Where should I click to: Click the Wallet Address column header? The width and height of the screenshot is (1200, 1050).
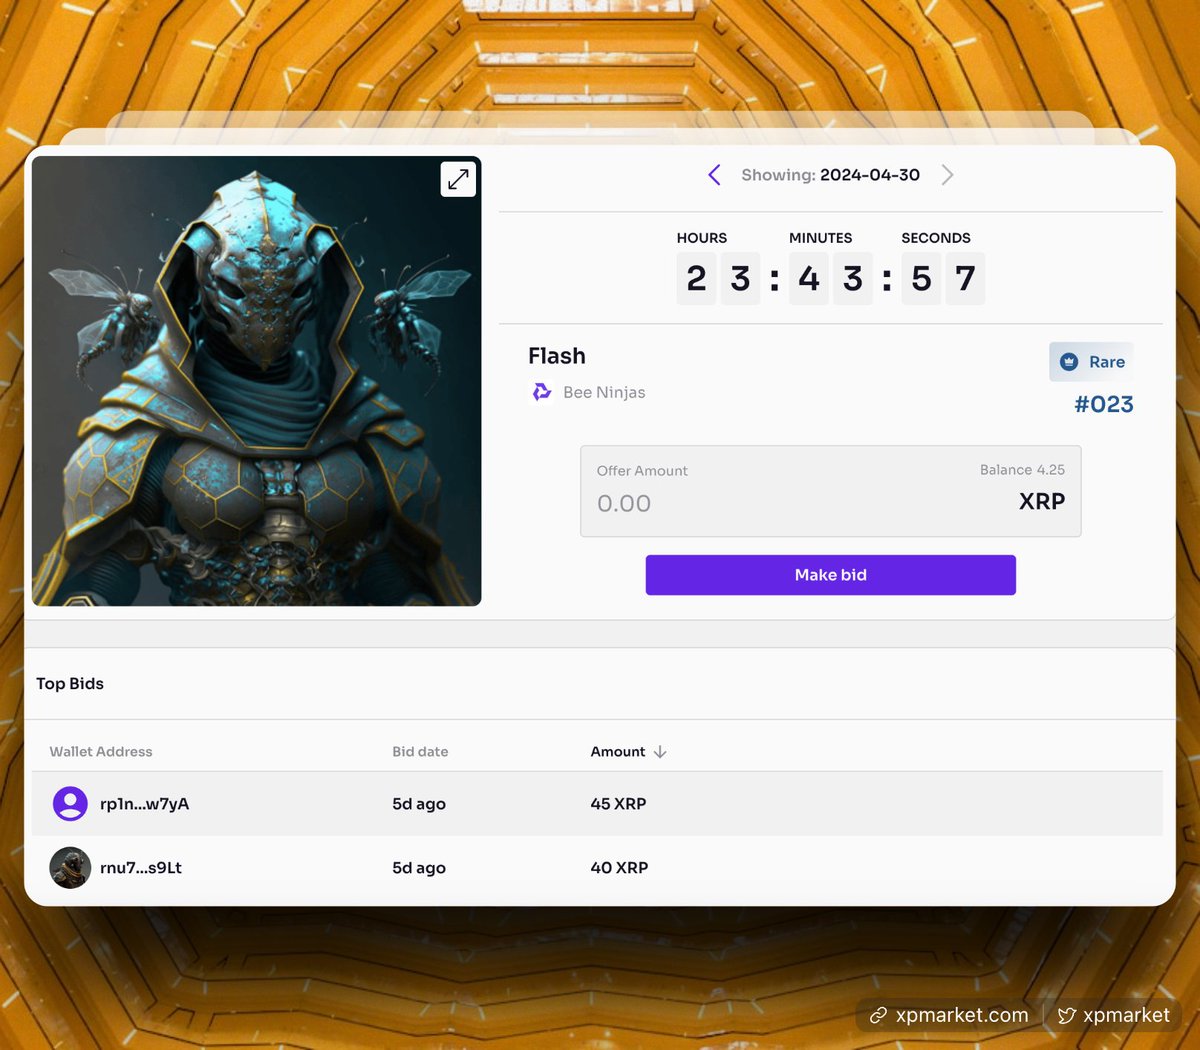pyautogui.click(x=101, y=752)
